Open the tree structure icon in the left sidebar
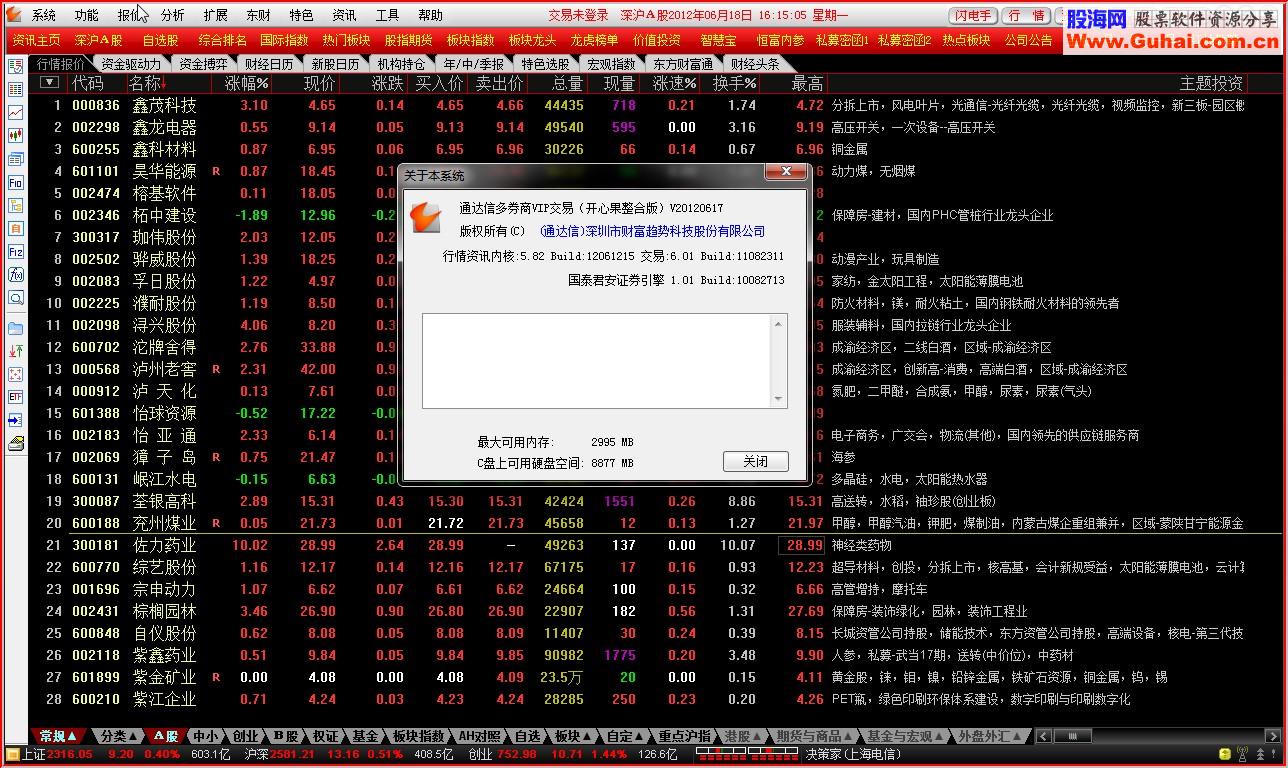This screenshot has height=768, width=1288. 15,206
